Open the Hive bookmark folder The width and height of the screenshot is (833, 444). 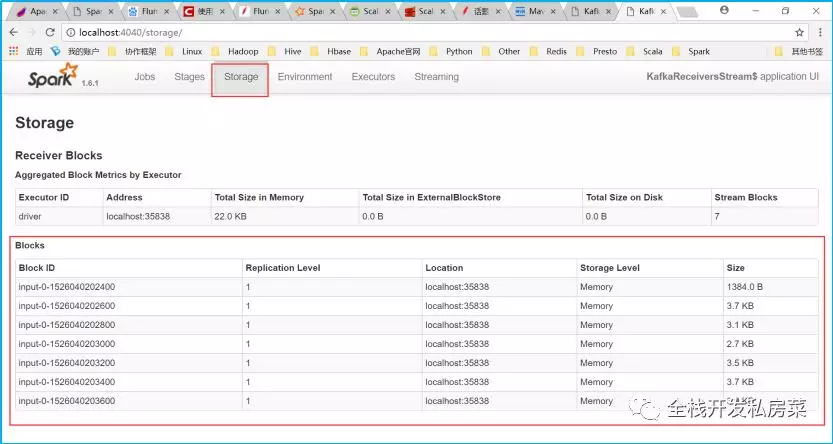285,52
